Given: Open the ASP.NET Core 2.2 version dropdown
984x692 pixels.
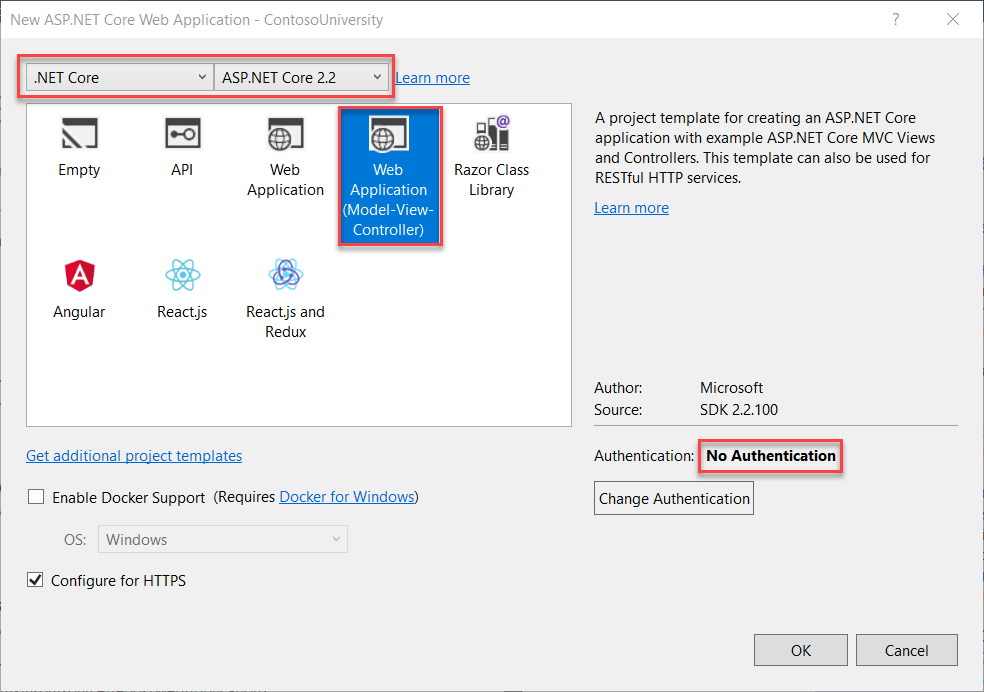Looking at the screenshot, I should click(x=300, y=76).
